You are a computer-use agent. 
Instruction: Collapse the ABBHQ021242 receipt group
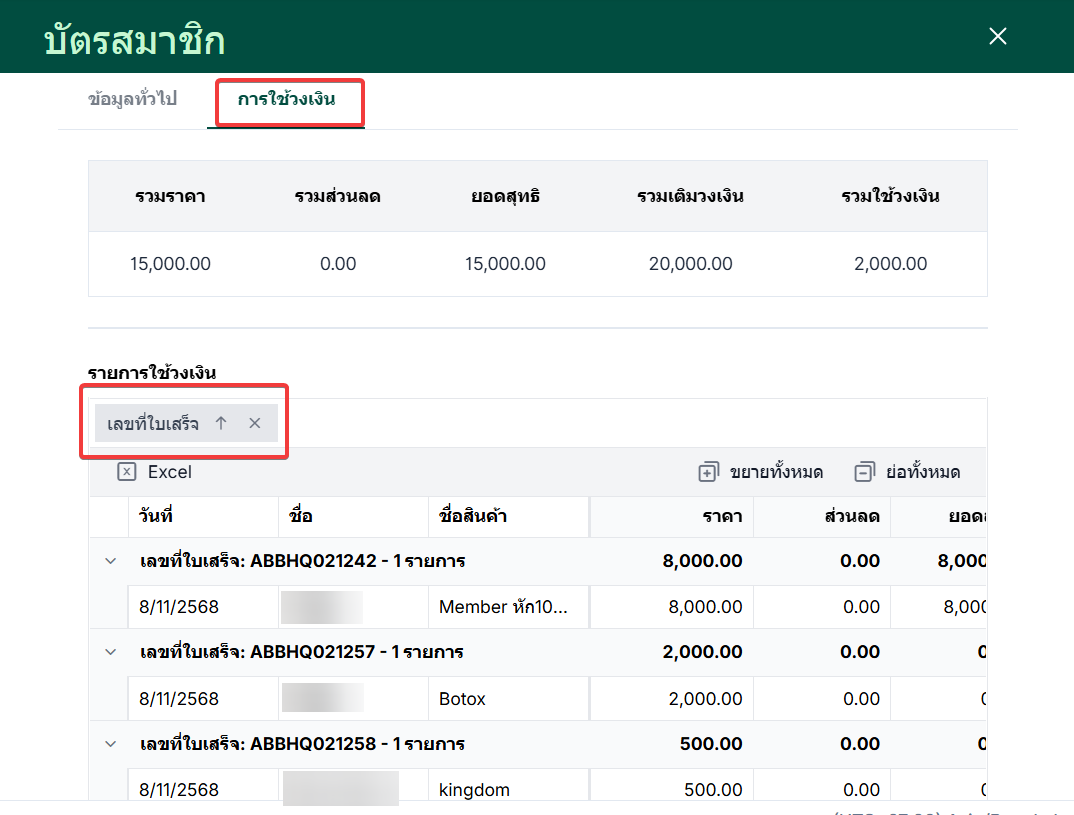pyautogui.click(x=110, y=561)
